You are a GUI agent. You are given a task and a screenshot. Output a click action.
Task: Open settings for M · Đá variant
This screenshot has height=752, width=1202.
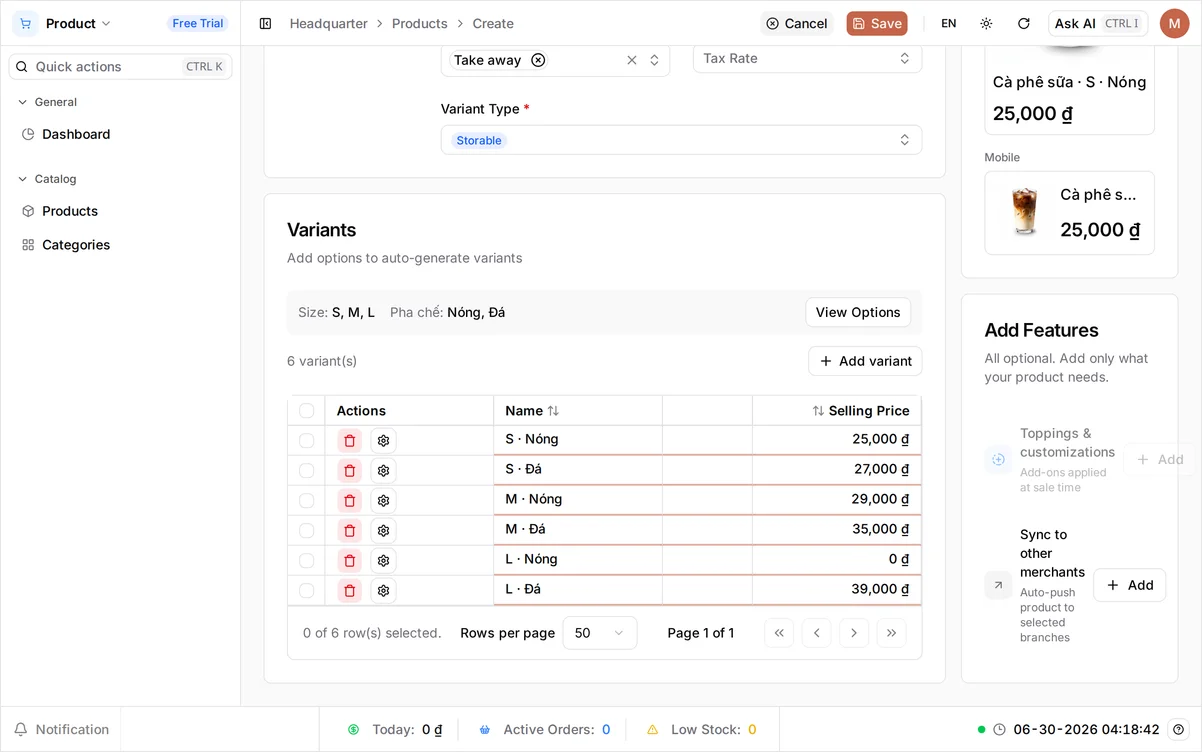coord(383,531)
